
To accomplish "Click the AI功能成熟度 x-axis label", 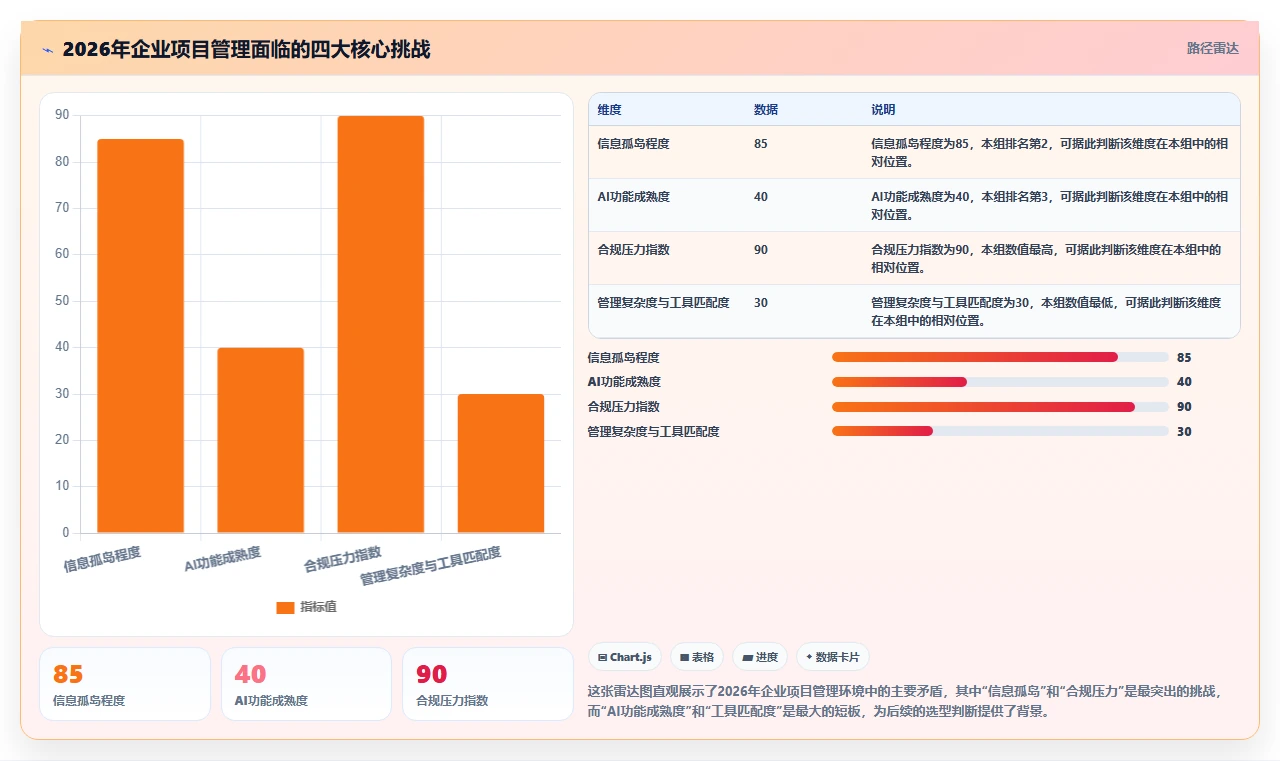I will tap(222, 559).
